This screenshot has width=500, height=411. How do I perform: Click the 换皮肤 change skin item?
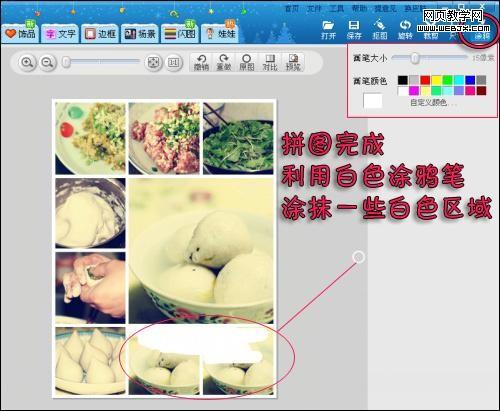tap(415, 8)
